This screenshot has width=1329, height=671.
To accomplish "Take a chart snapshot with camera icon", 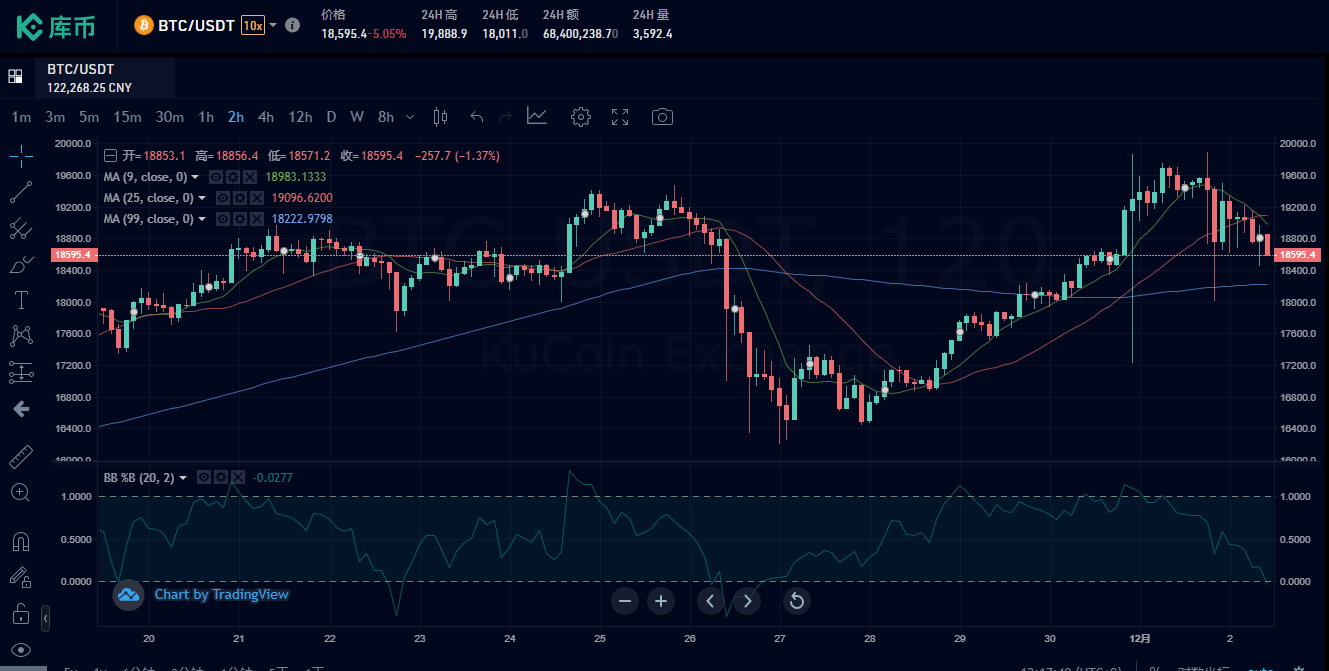I will 662,117.
